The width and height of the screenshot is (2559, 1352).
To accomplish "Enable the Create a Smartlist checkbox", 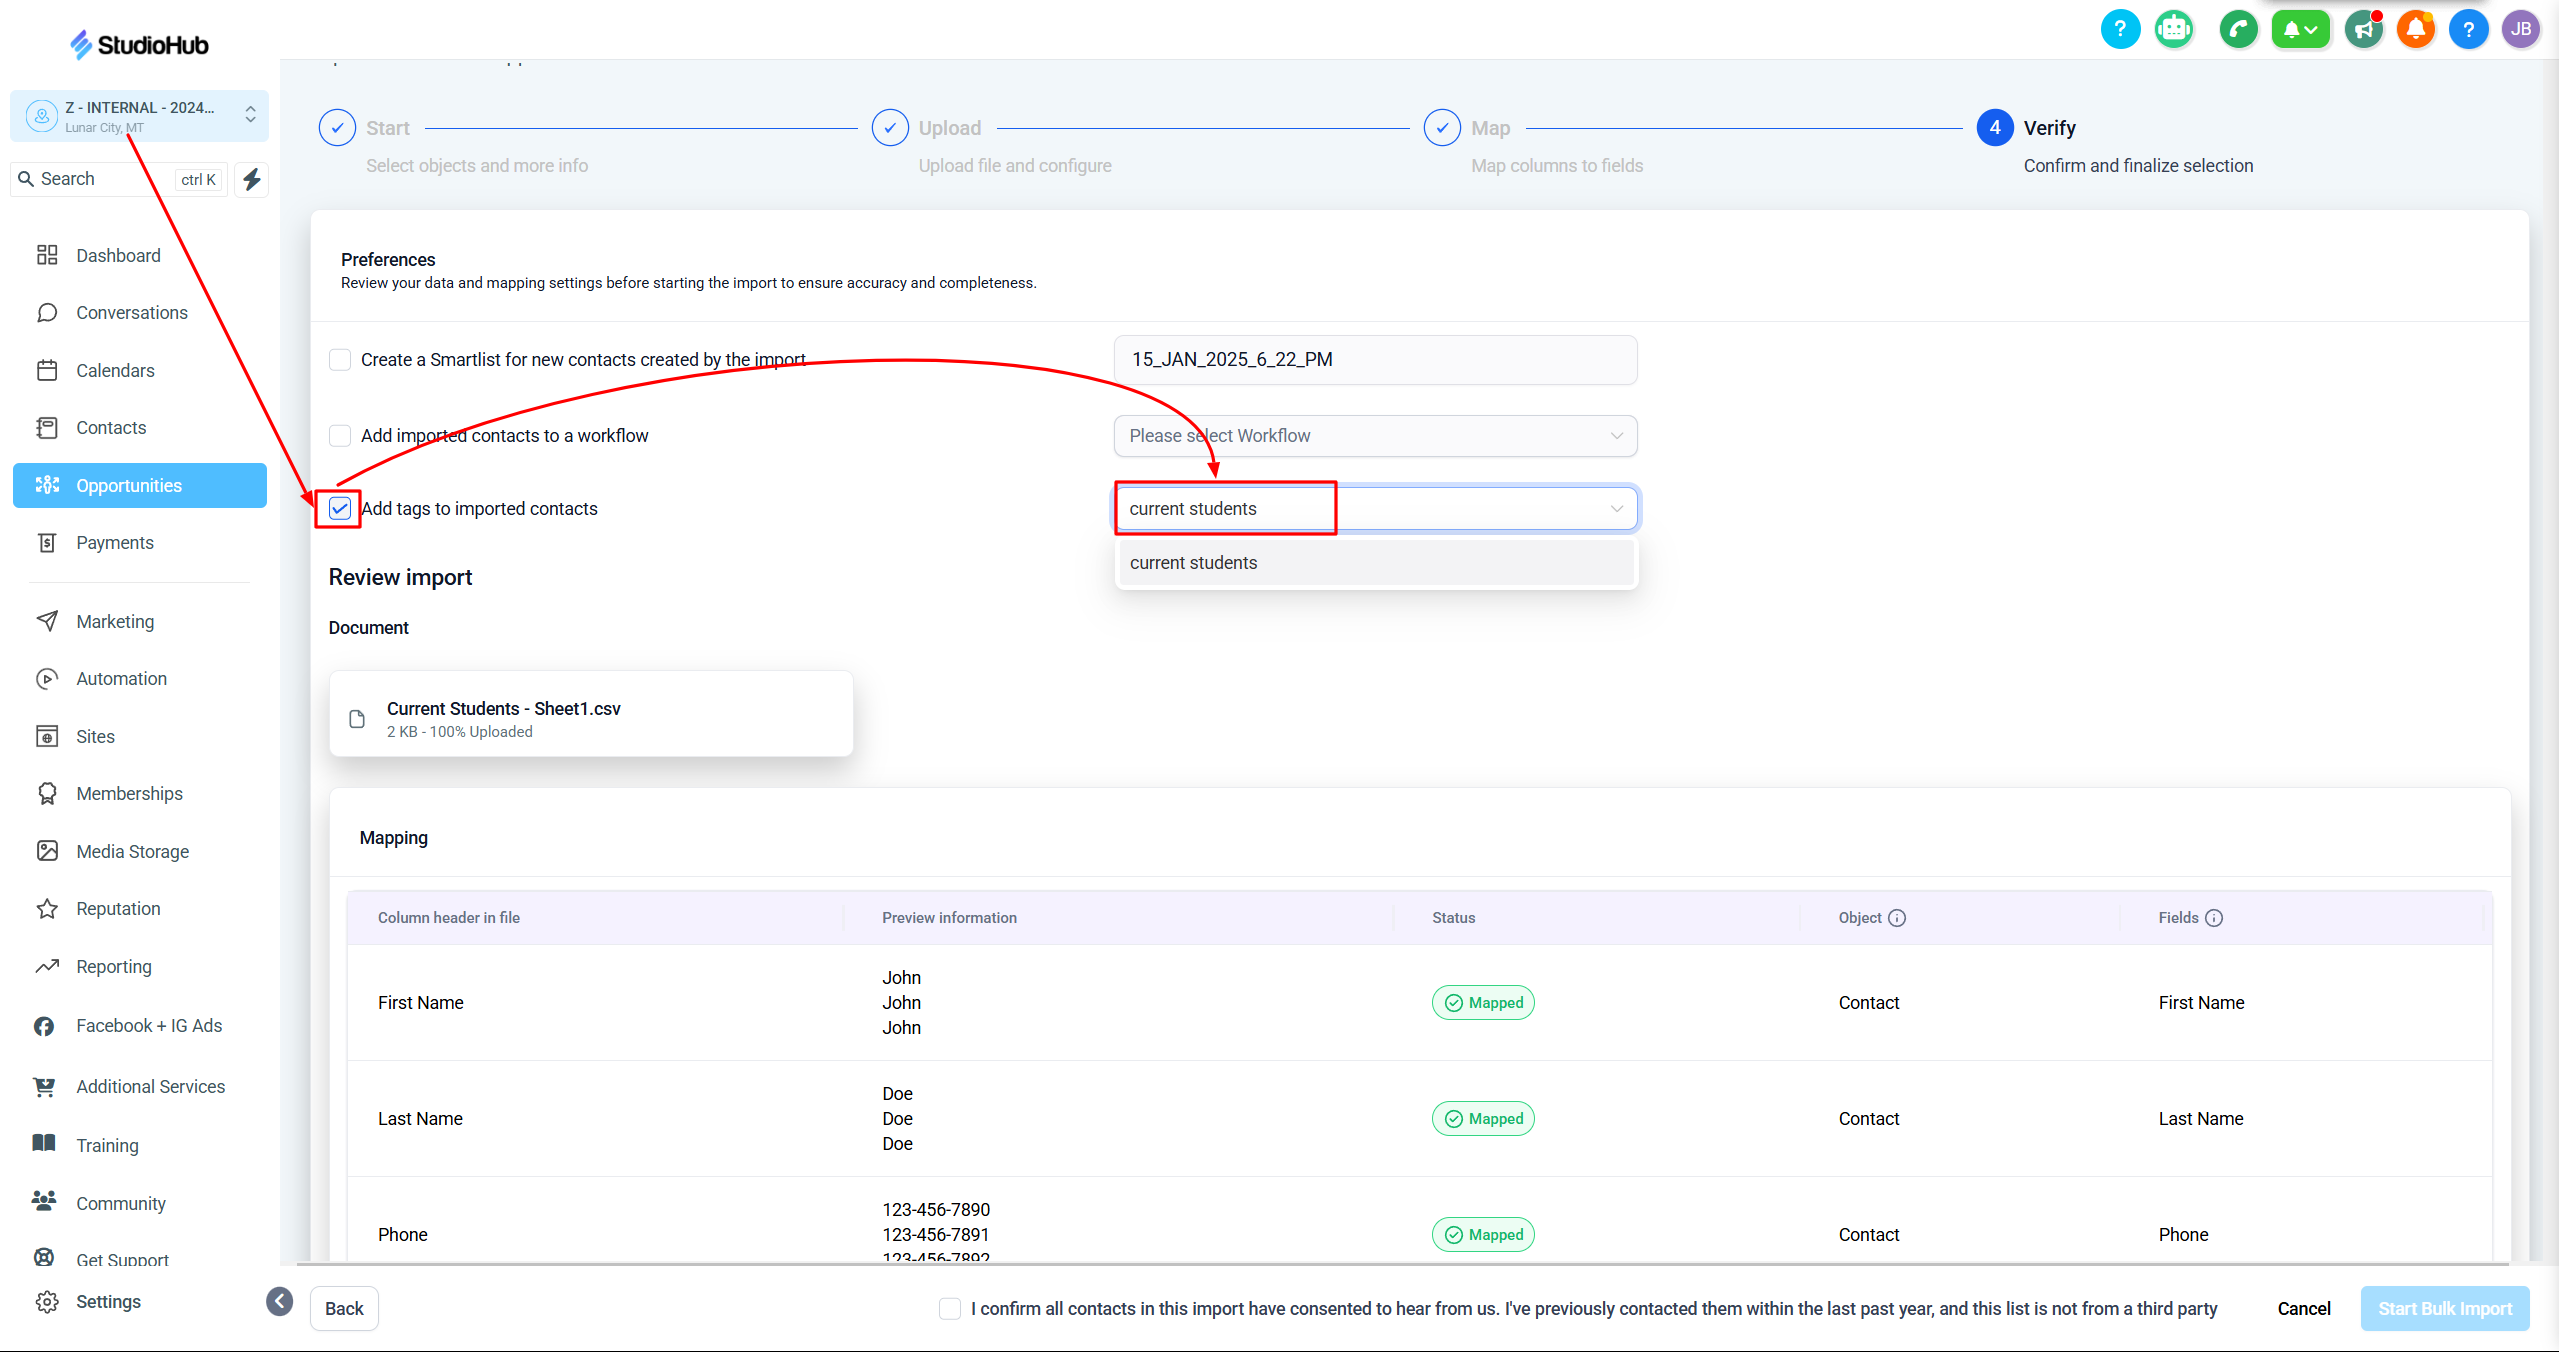I will click(340, 360).
